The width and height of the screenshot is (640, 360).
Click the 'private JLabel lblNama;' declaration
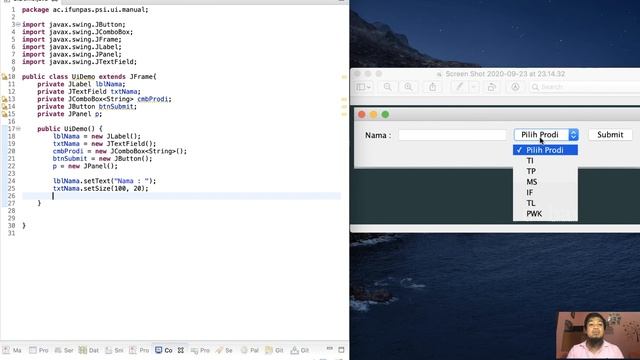pyautogui.click(x=81, y=84)
